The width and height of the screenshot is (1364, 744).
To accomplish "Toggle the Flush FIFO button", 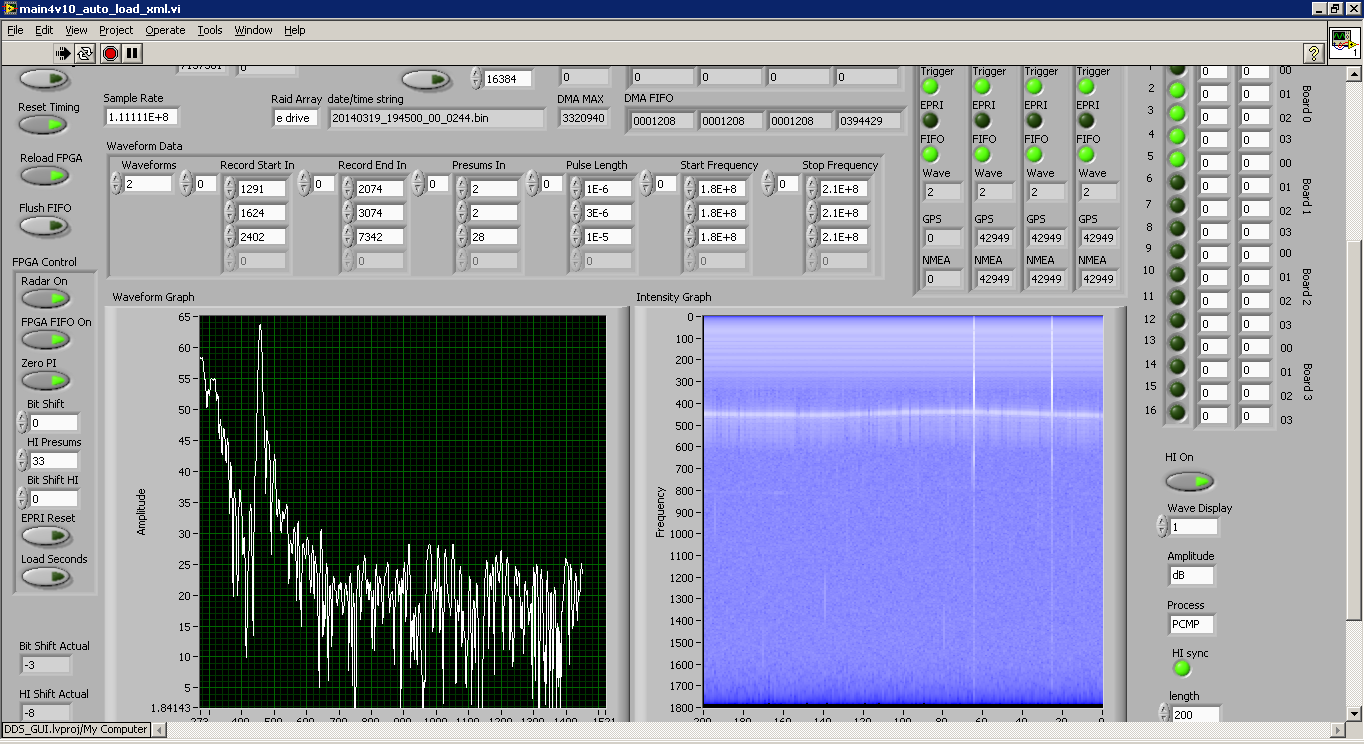I will coord(45,226).
